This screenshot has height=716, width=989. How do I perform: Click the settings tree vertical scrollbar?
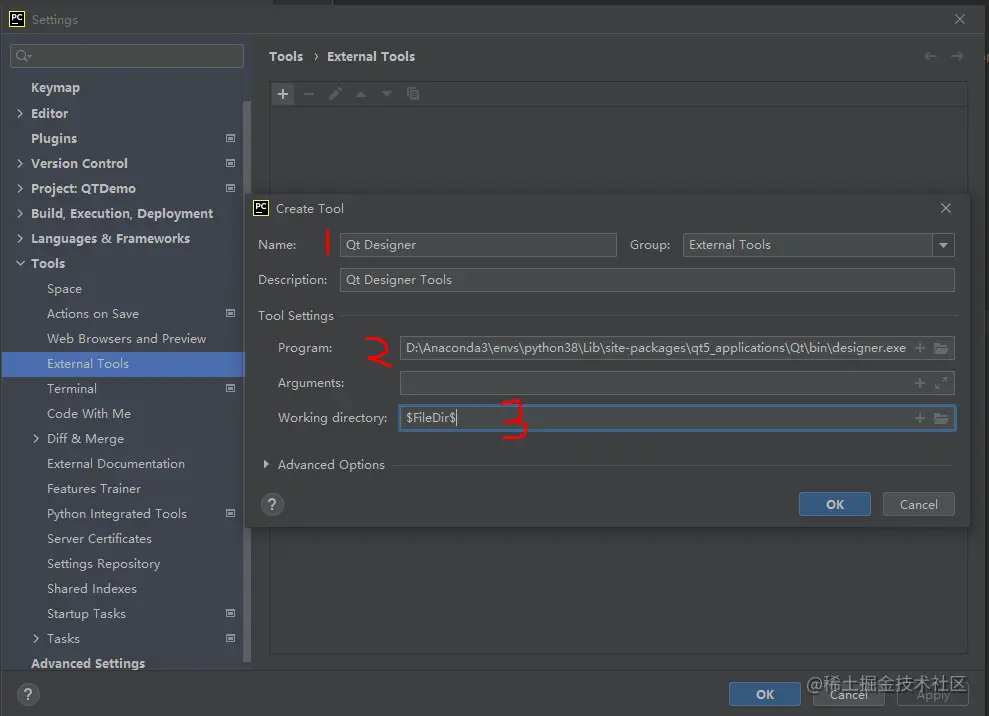(247, 382)
